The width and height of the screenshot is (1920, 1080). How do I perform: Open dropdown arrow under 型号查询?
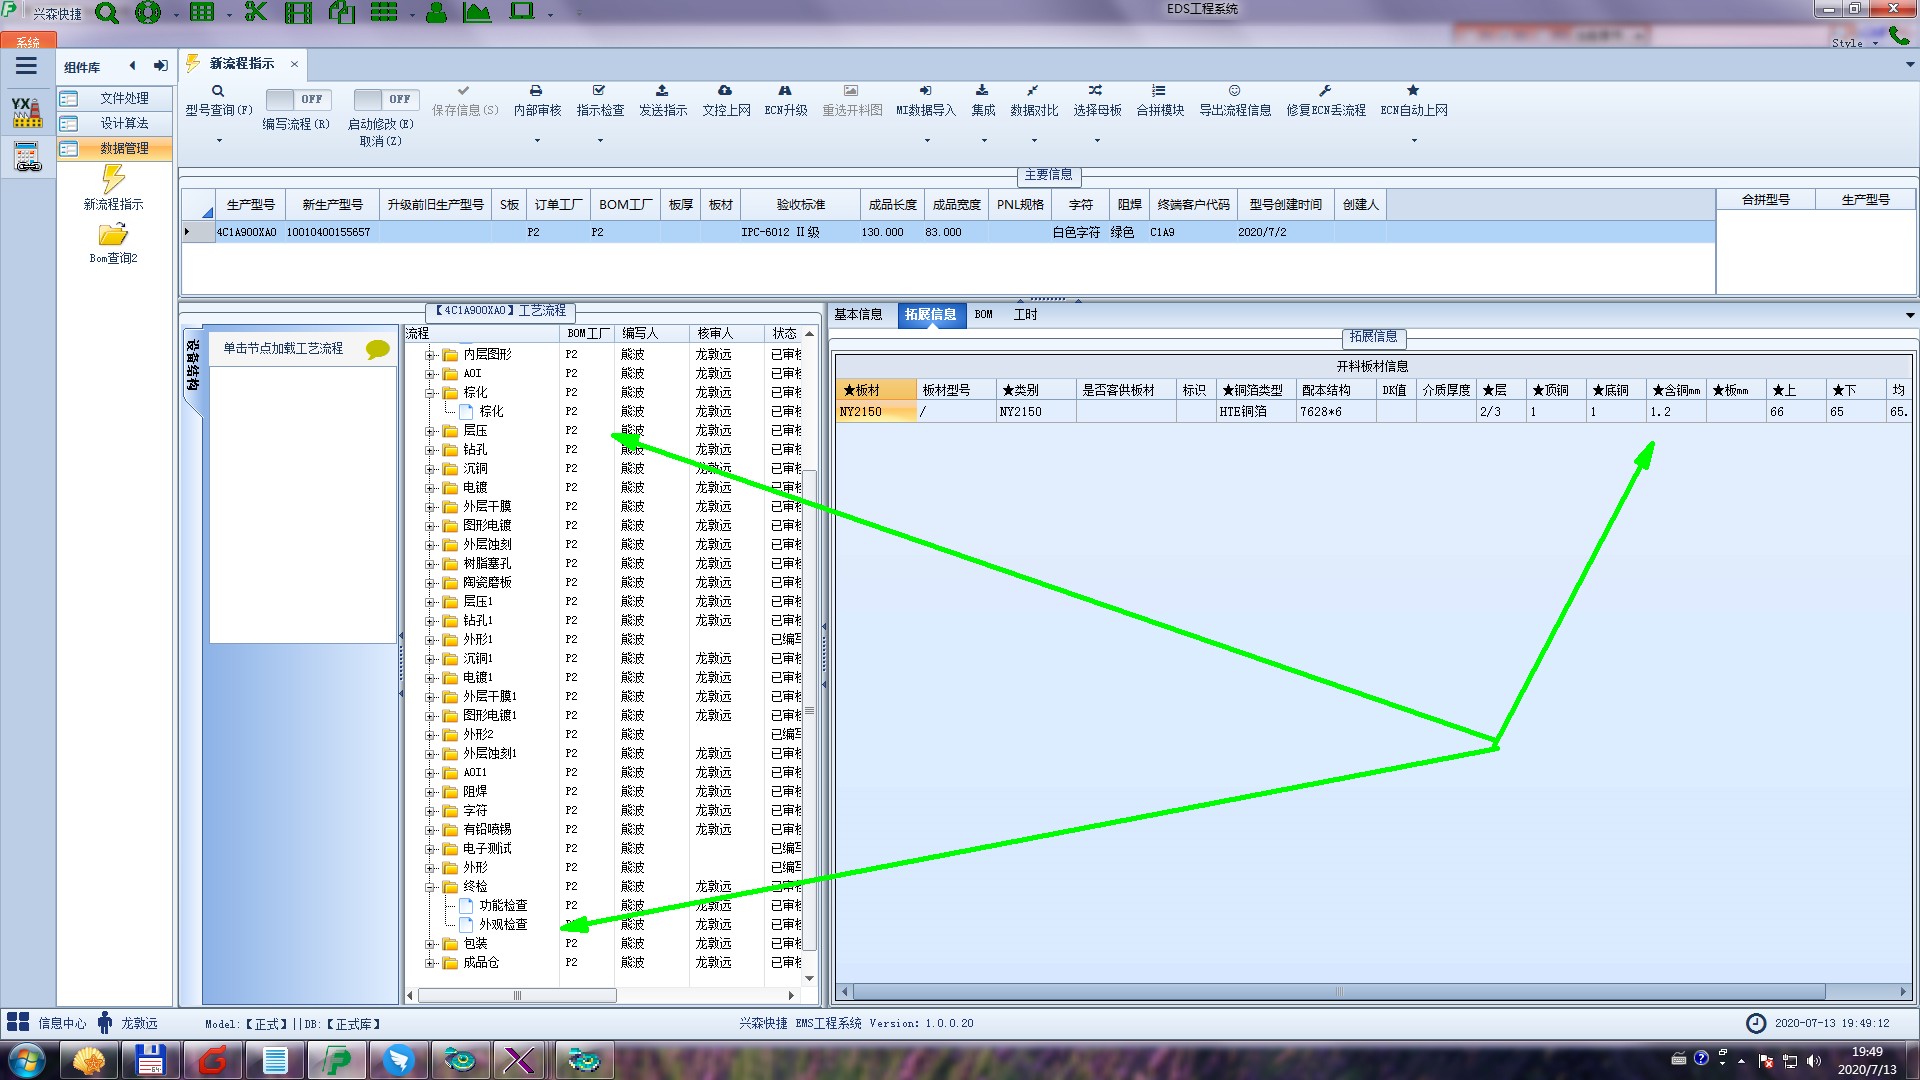pyautogui.click(x=219, y=141)
